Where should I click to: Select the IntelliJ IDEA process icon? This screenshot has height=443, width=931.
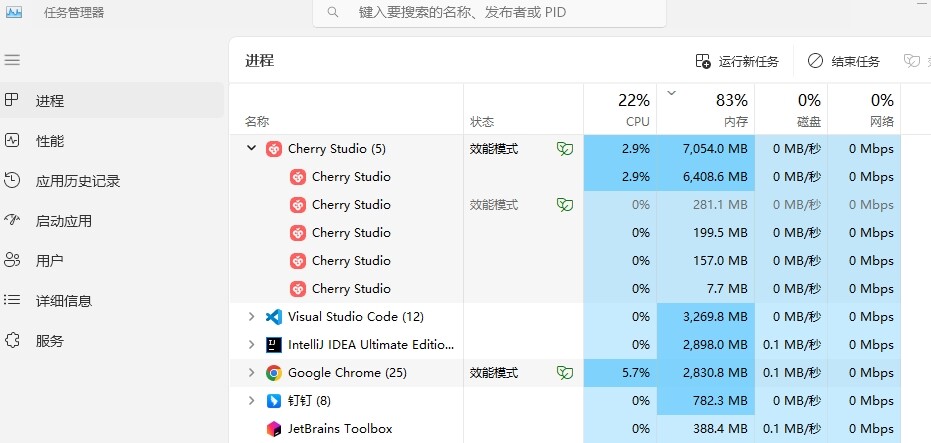[274, 345]
